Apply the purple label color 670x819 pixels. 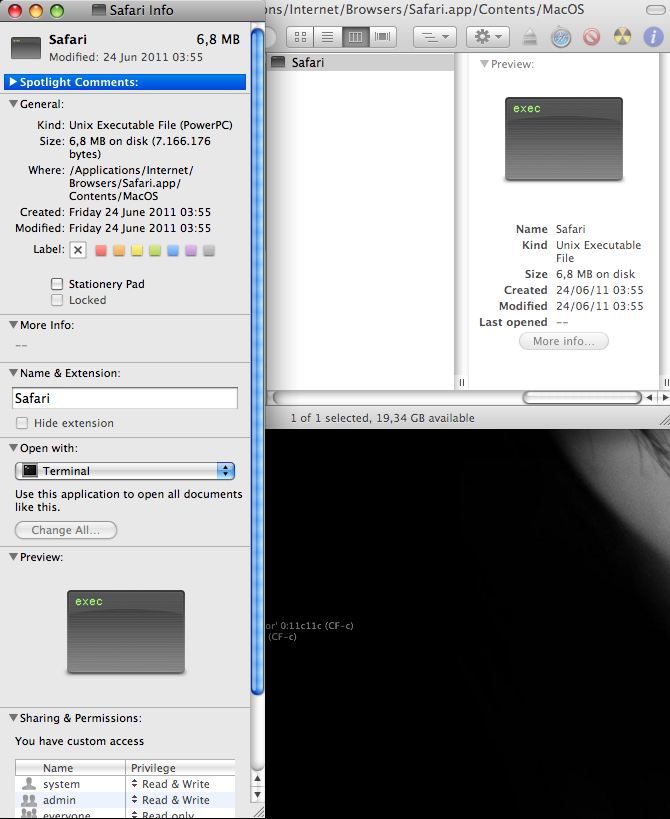click(191, 251)
